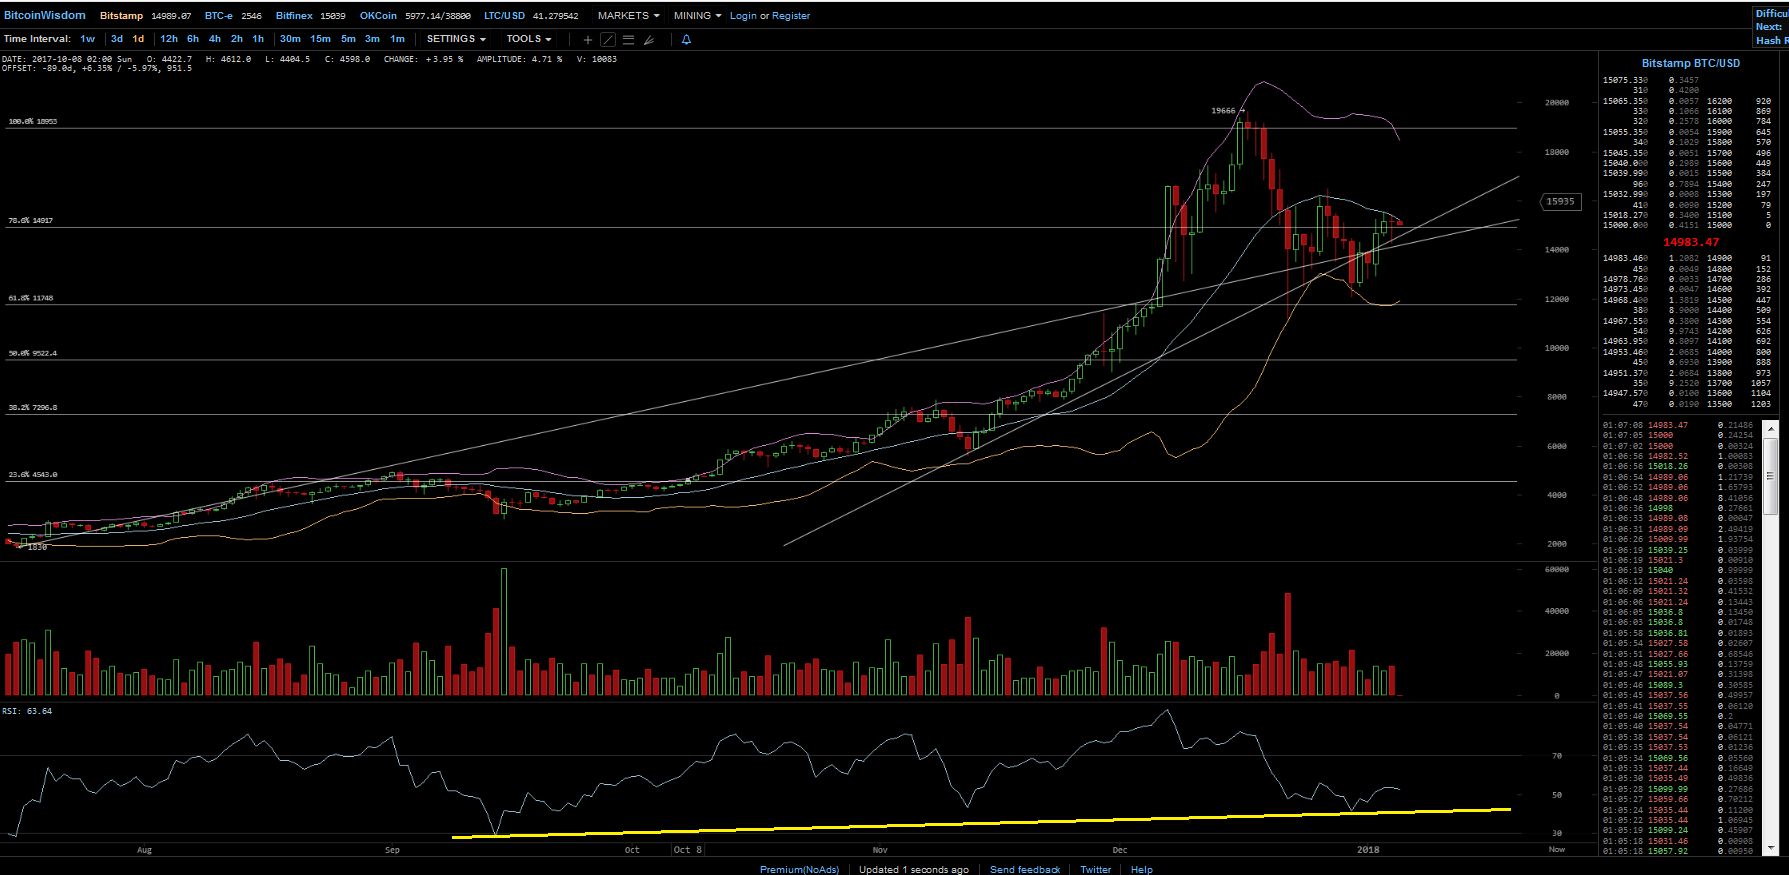
Task: Set chart interval to 6h
Action: (x=193, y=39)
